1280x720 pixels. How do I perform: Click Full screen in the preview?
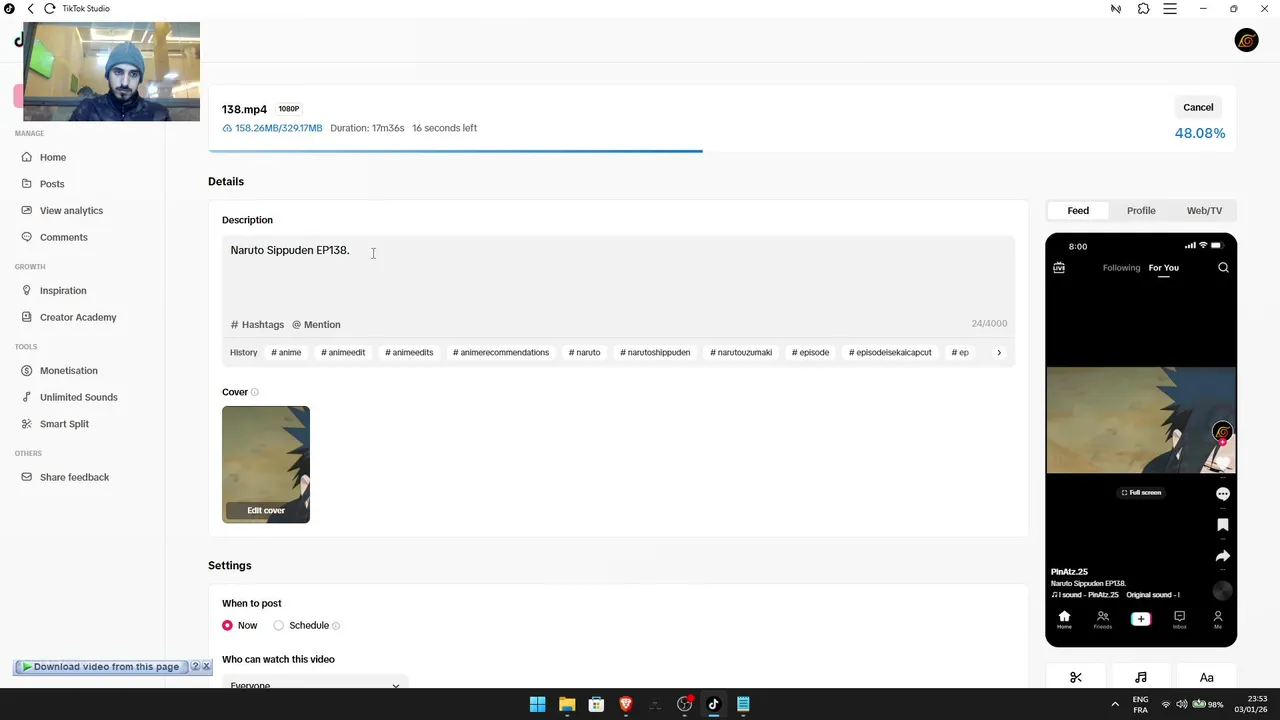point(1141,493)
